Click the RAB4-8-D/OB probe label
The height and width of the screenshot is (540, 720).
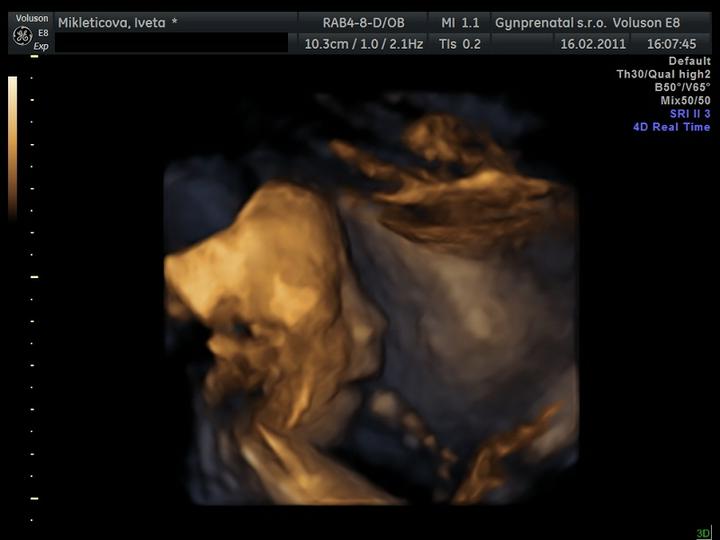[x=363, y=22]
